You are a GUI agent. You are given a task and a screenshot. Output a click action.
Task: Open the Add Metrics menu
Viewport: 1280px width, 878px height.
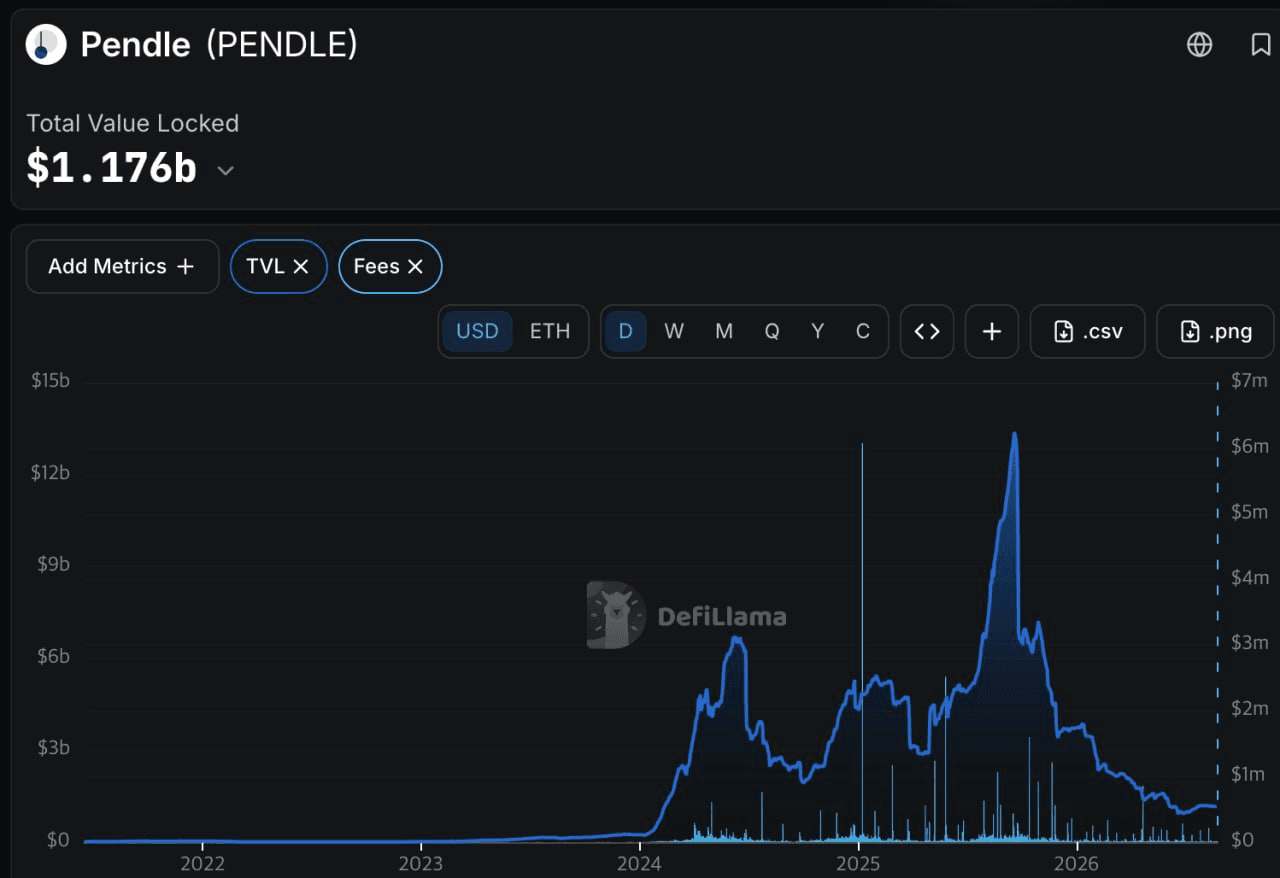point(122,267)
